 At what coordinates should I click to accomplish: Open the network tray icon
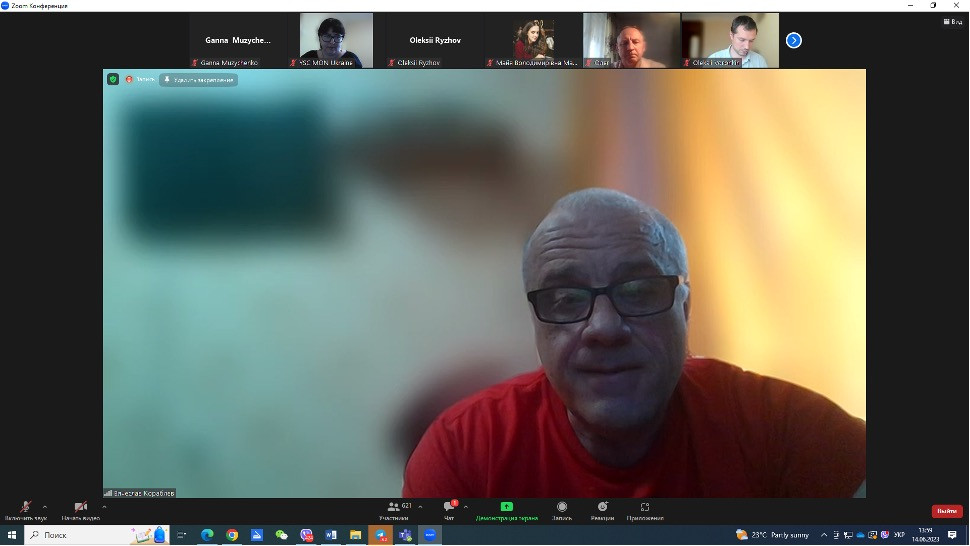[848, 535]
